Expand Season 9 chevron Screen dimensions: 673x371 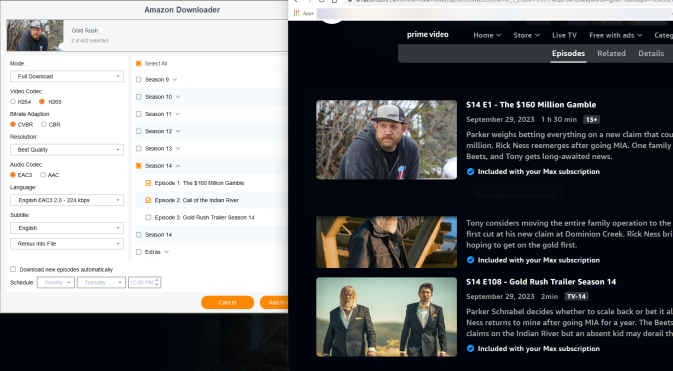[175, 79]
